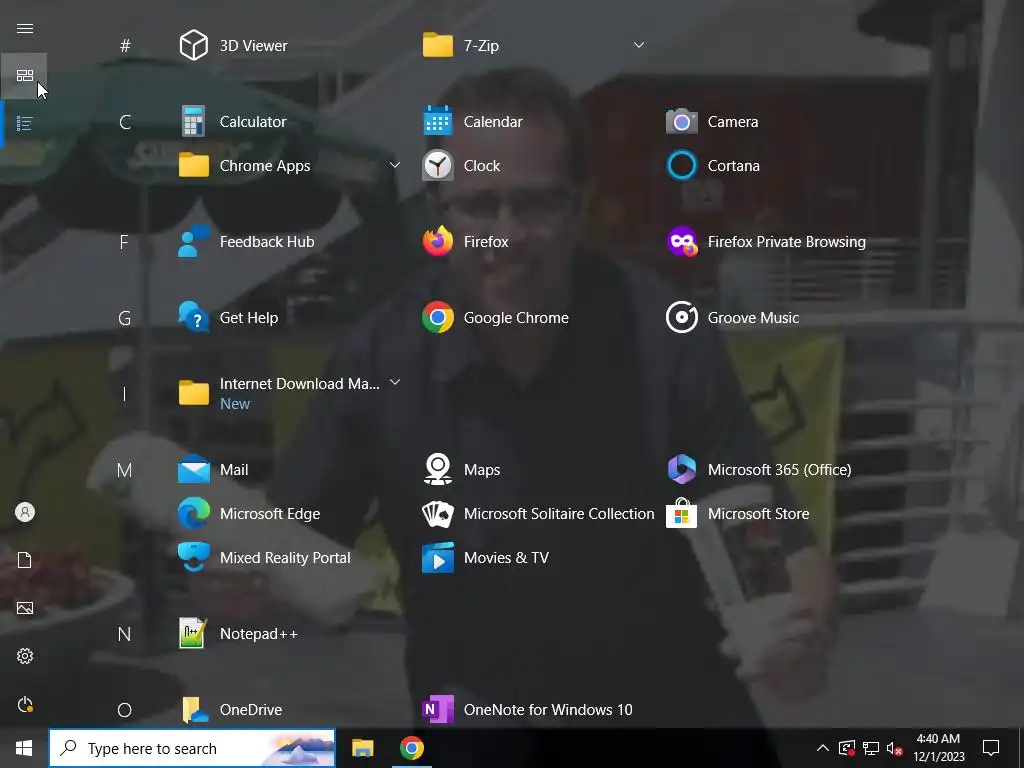Open Groove Music icon
This screenshot has width=1024, height=768.
point(682,317)
